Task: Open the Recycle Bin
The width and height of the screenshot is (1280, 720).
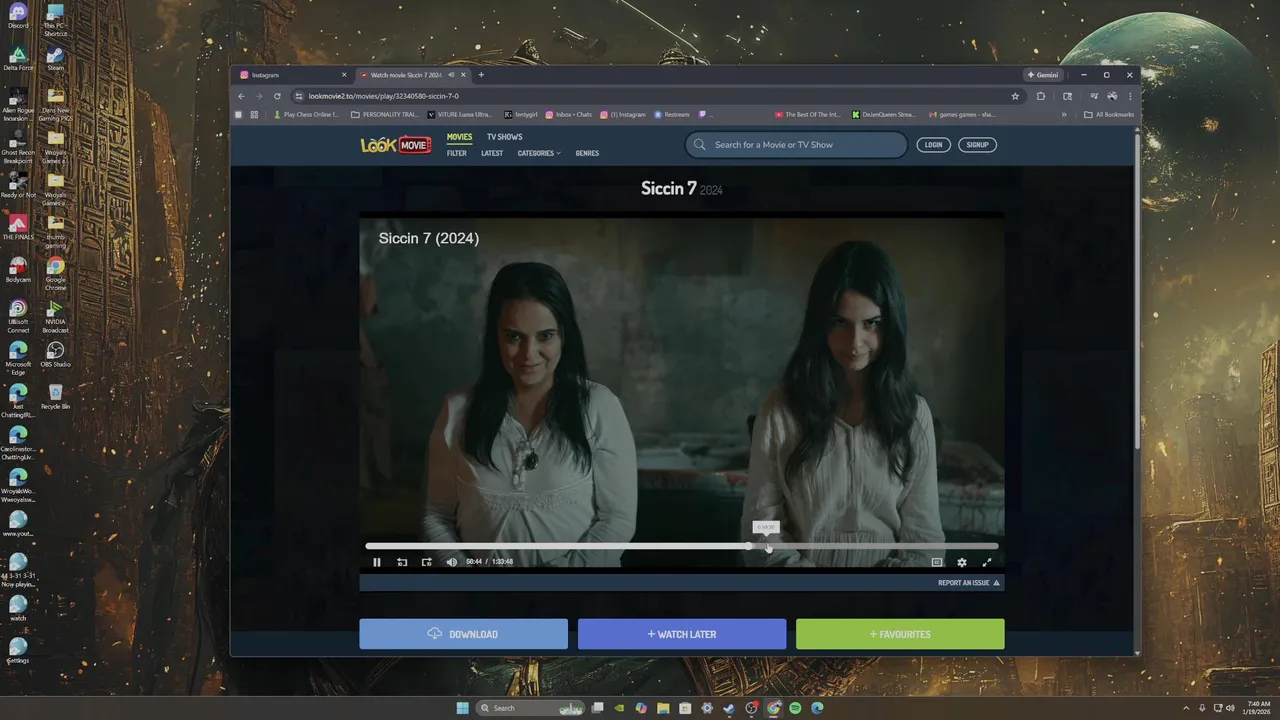Action: [55, 396]
